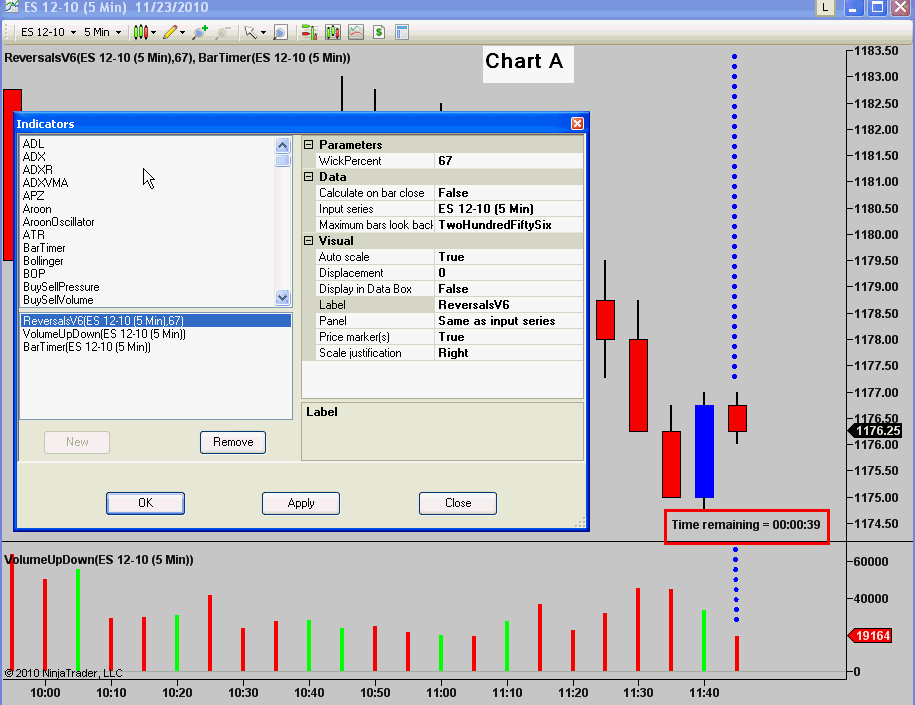The height and width of the screenshot is (705, 915).
Task: Select BuySellVolume in the indicator list
Action: click(58, 300)
